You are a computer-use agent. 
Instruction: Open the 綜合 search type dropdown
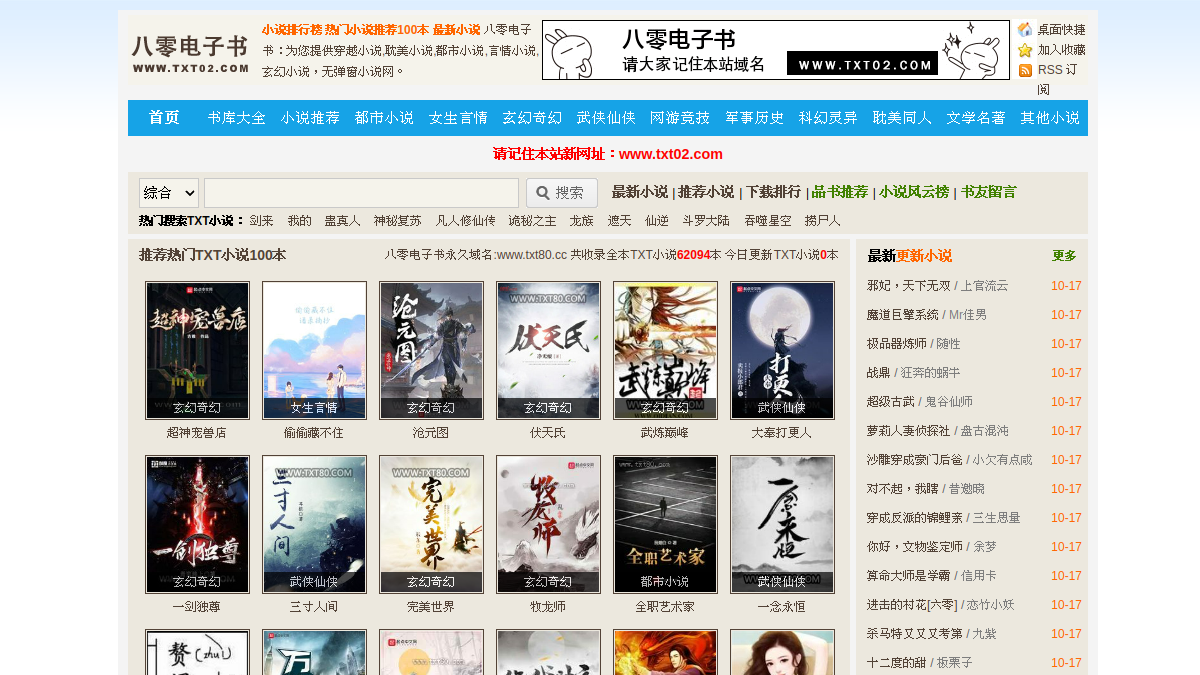pyautogui.click(x=169, y=193)
